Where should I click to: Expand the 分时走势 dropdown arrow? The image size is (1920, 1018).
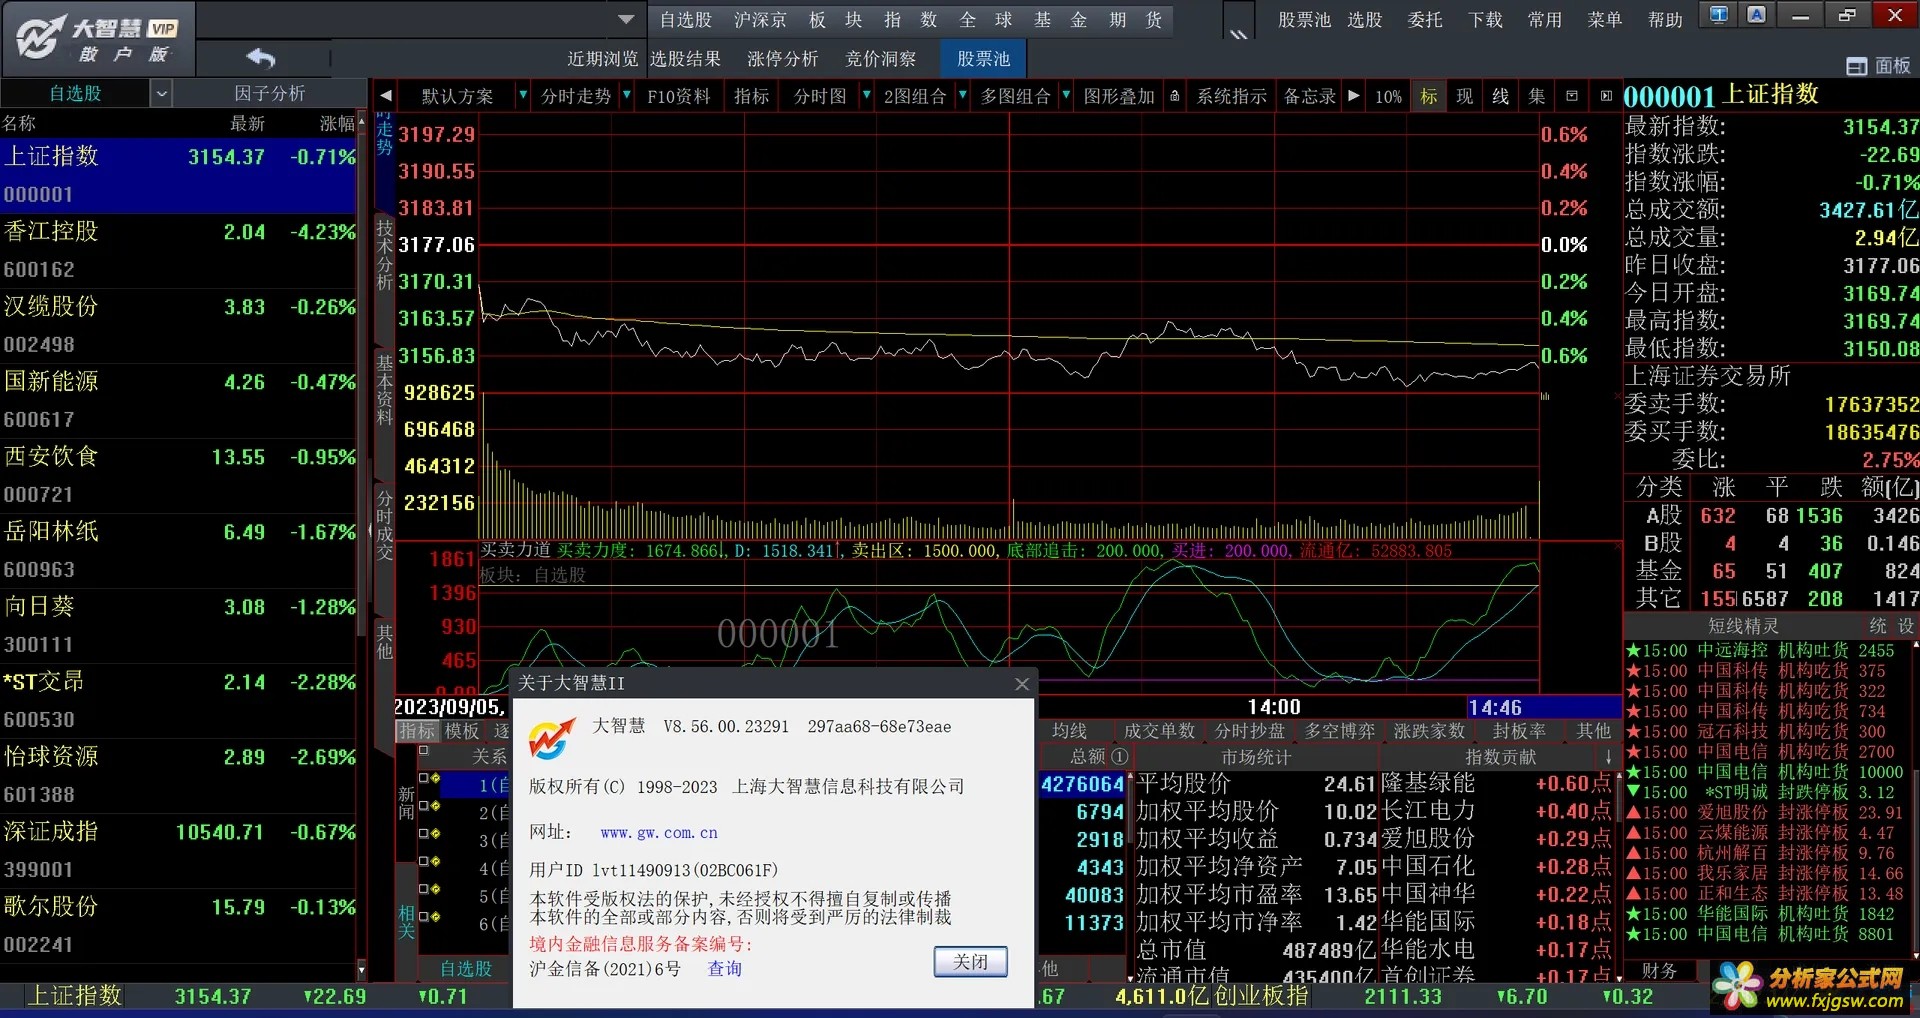626,95
